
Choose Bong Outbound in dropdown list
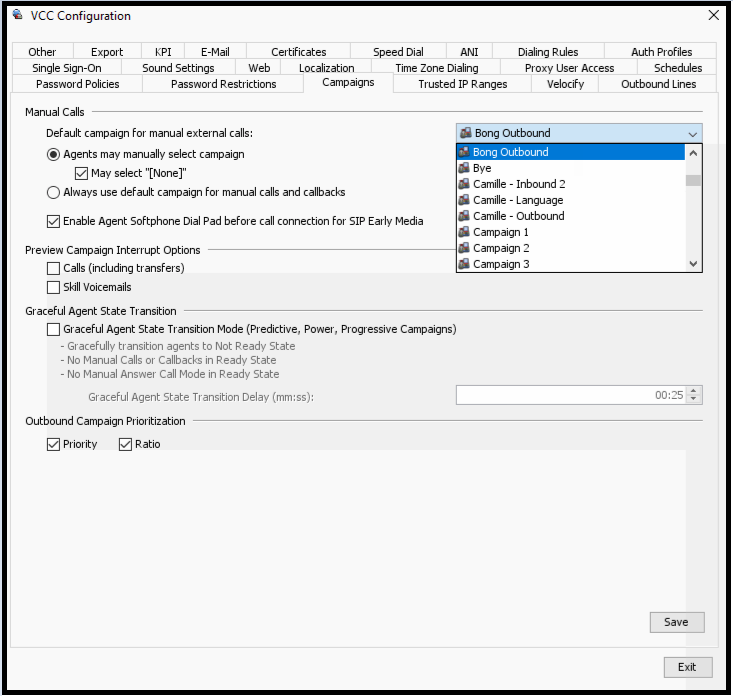pyautogui.click(x=570, y=152)
